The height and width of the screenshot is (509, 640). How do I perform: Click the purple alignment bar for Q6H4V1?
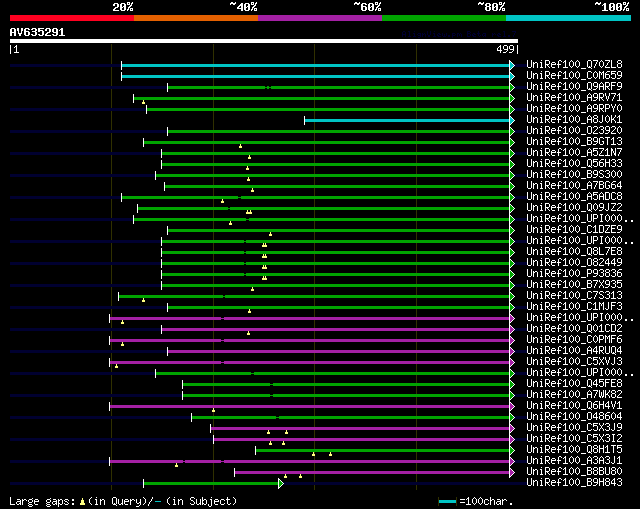pyautogui.click(x=310, y=407)
